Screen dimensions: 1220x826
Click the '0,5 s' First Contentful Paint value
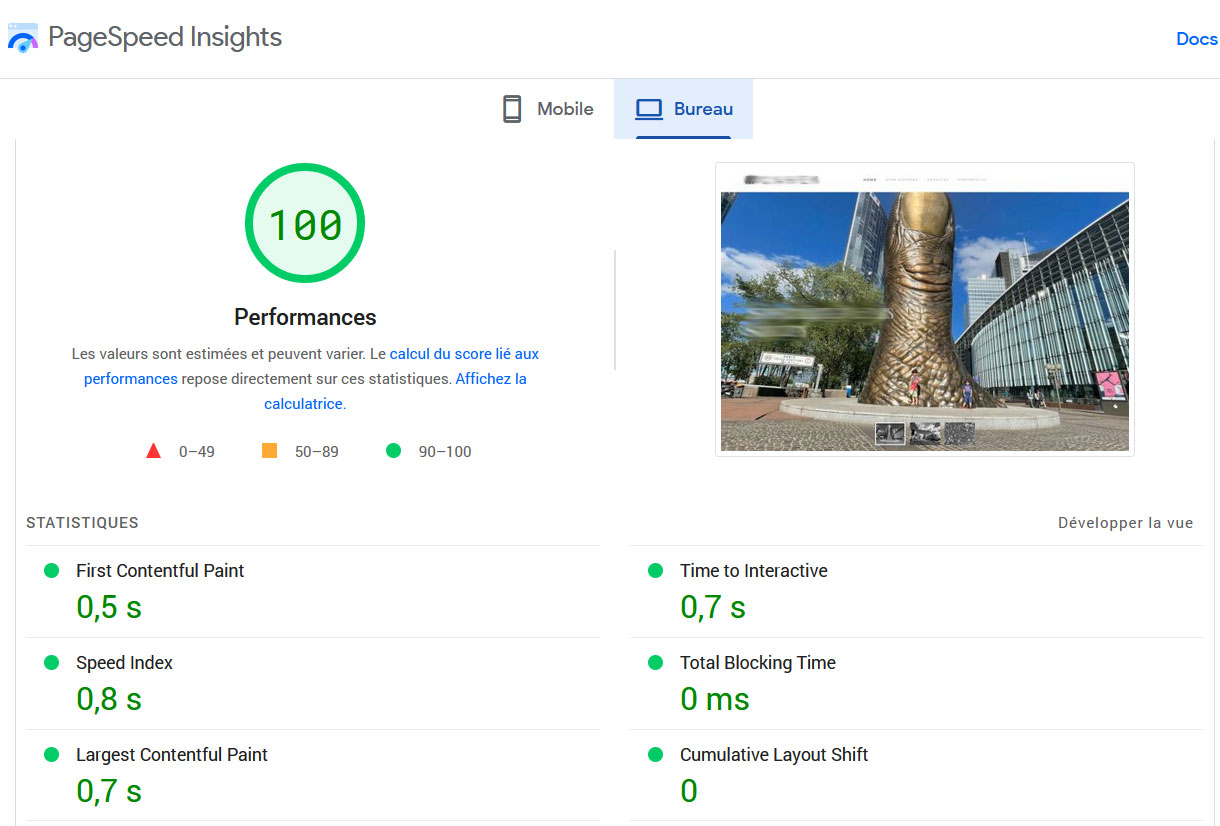tap(109, 607)
